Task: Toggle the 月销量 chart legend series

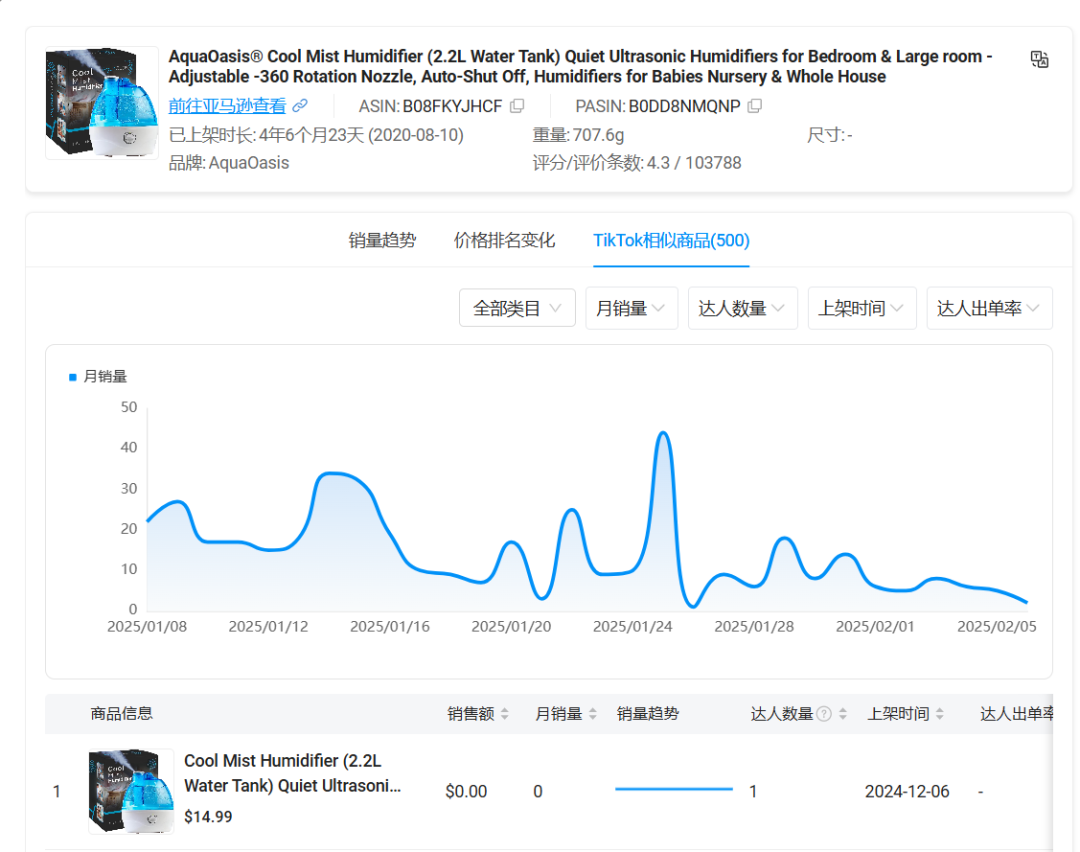Action: point(98,377)
